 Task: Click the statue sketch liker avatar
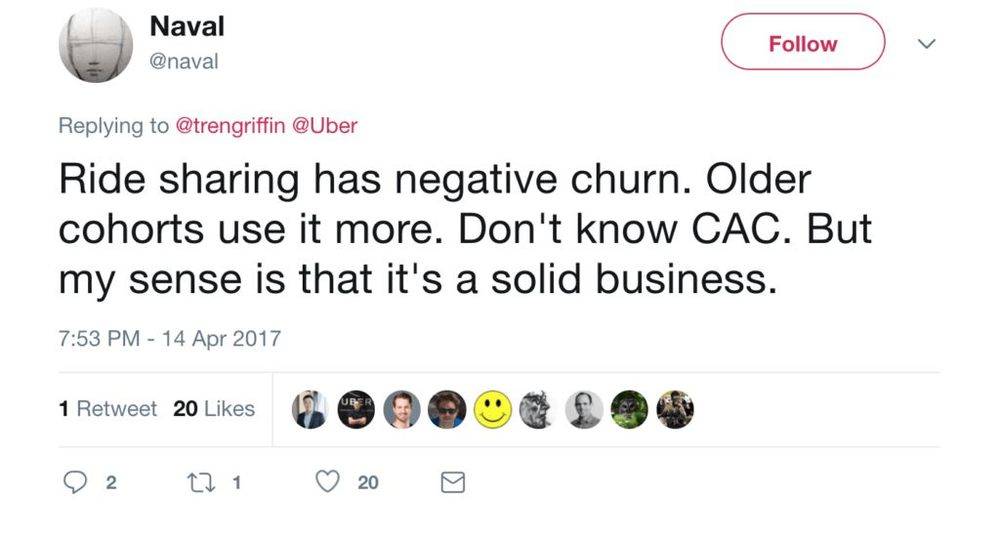click(538, 409)
